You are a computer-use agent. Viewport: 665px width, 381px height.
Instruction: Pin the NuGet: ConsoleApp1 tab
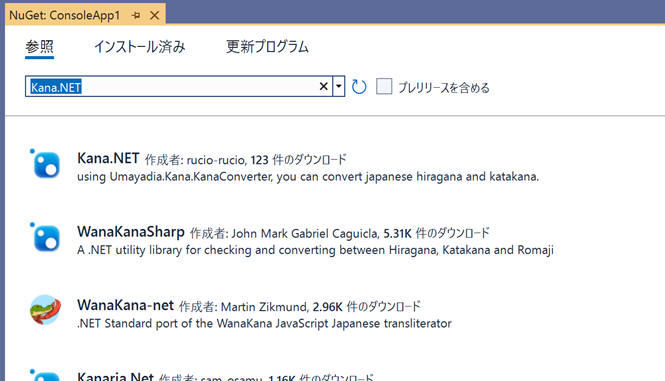click(x=136, y=16)
